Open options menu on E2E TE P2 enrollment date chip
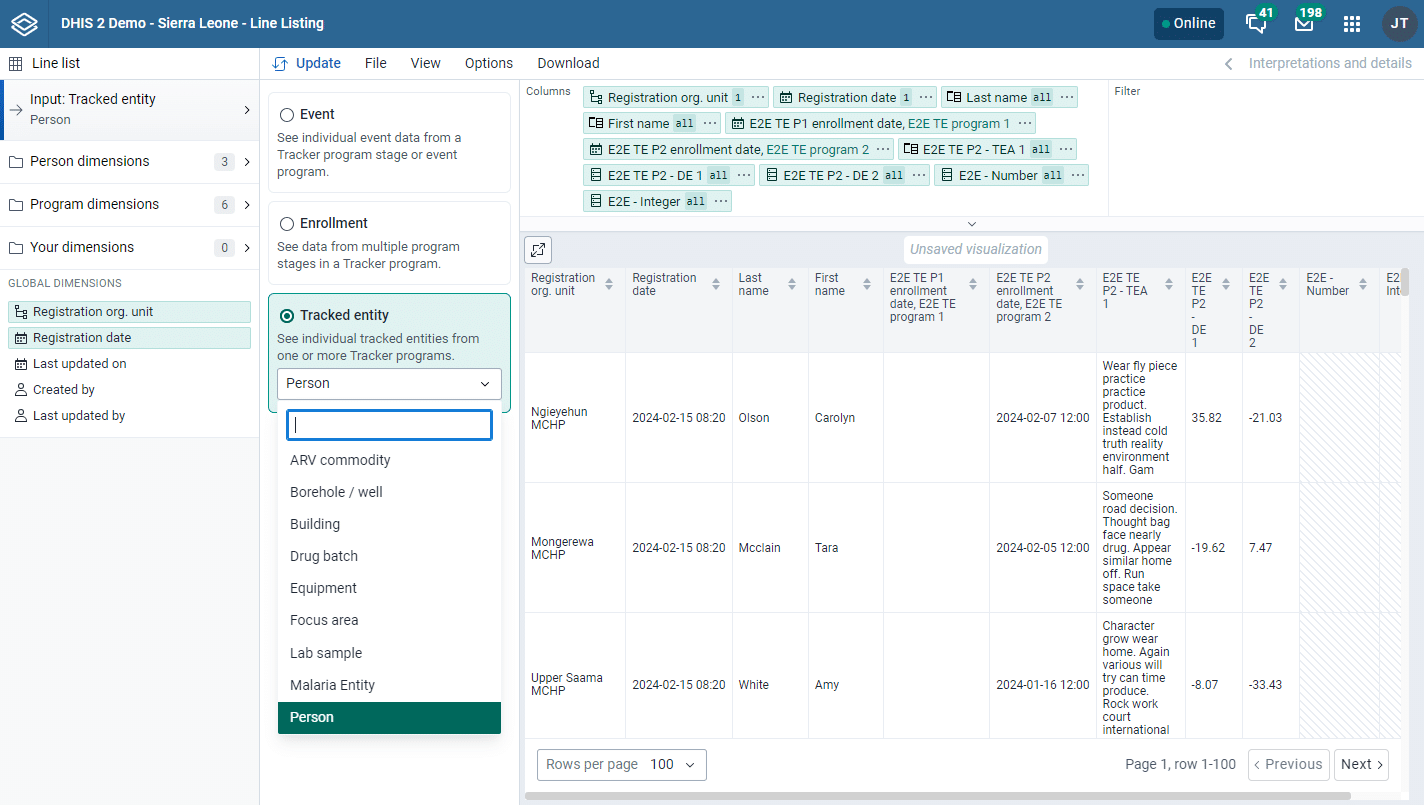This screenshot has width=1424, height=805. coord(883,149)
